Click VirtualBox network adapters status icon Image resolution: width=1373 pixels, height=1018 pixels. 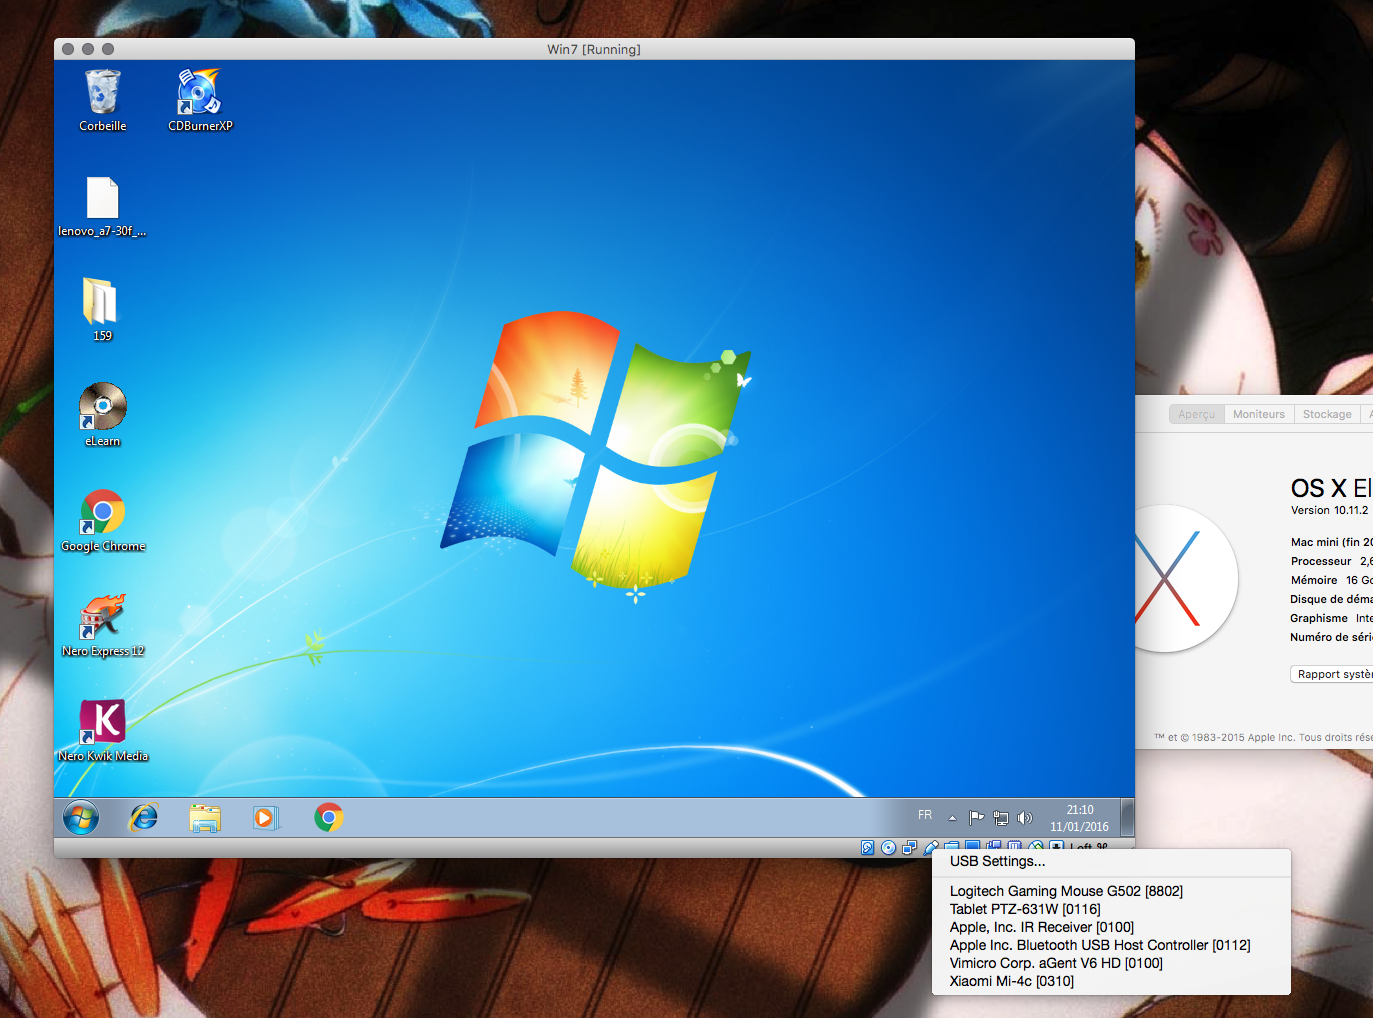click(909, 848)
